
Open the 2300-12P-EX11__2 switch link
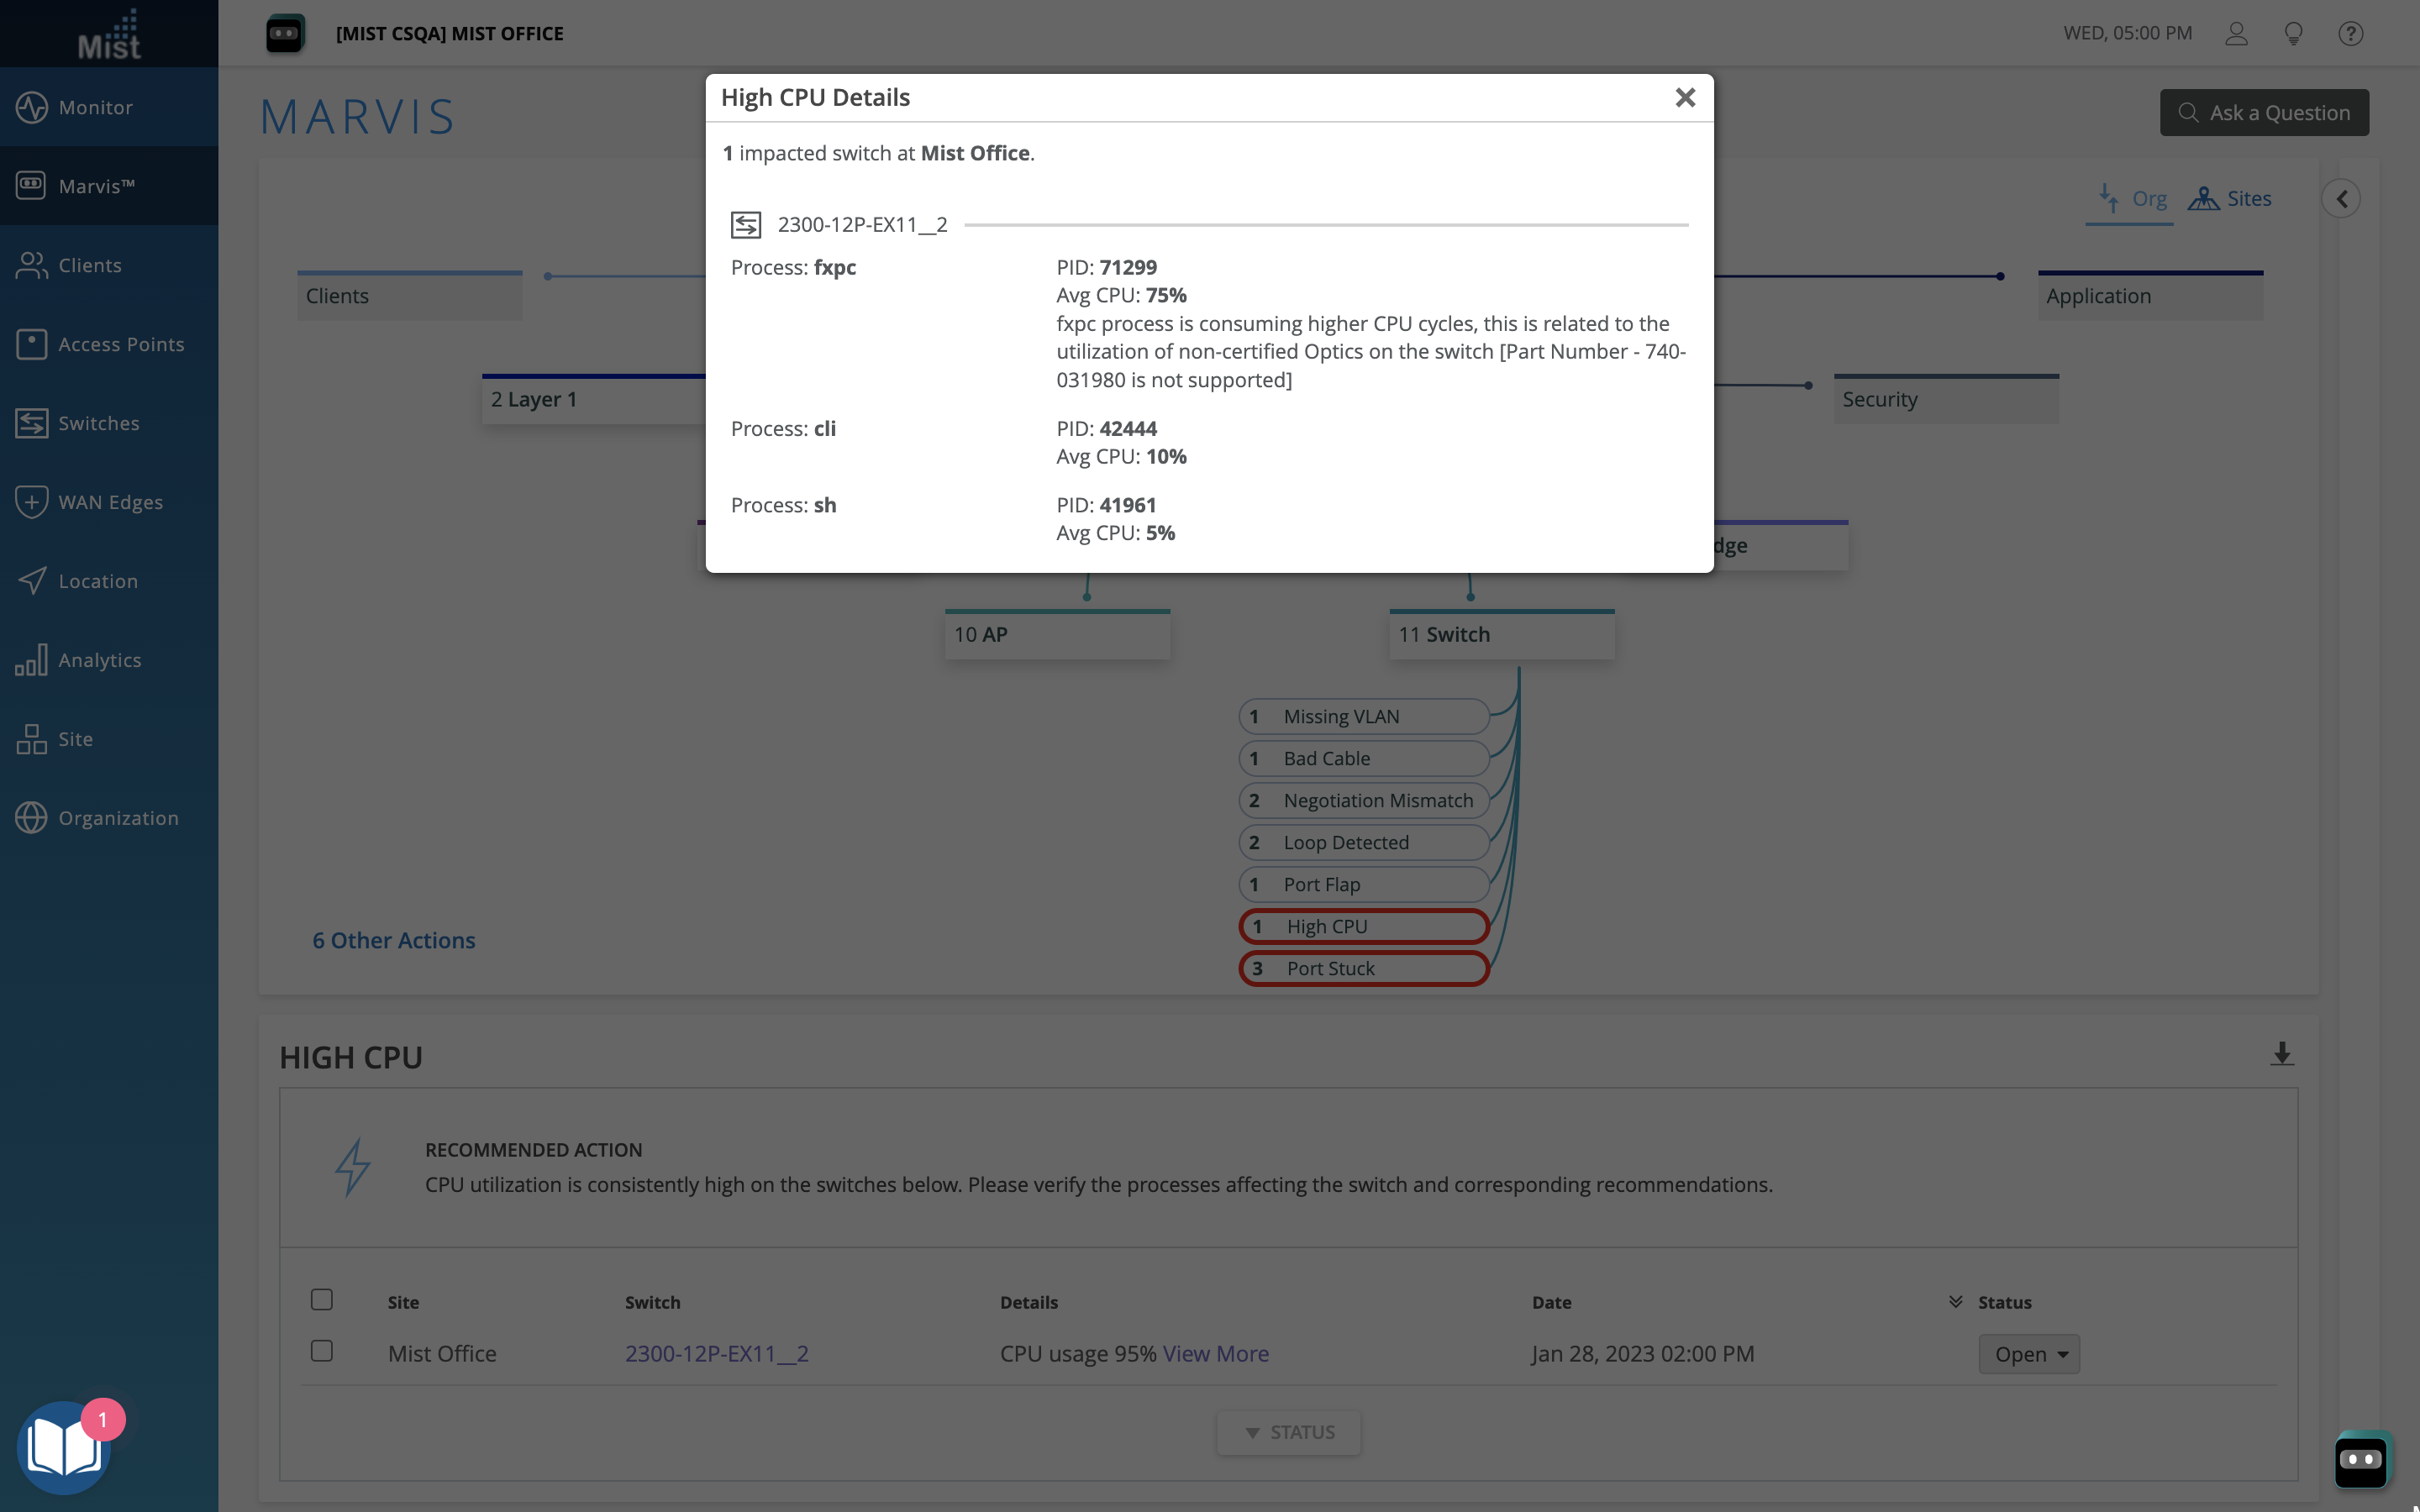(x=716, y=1353)
